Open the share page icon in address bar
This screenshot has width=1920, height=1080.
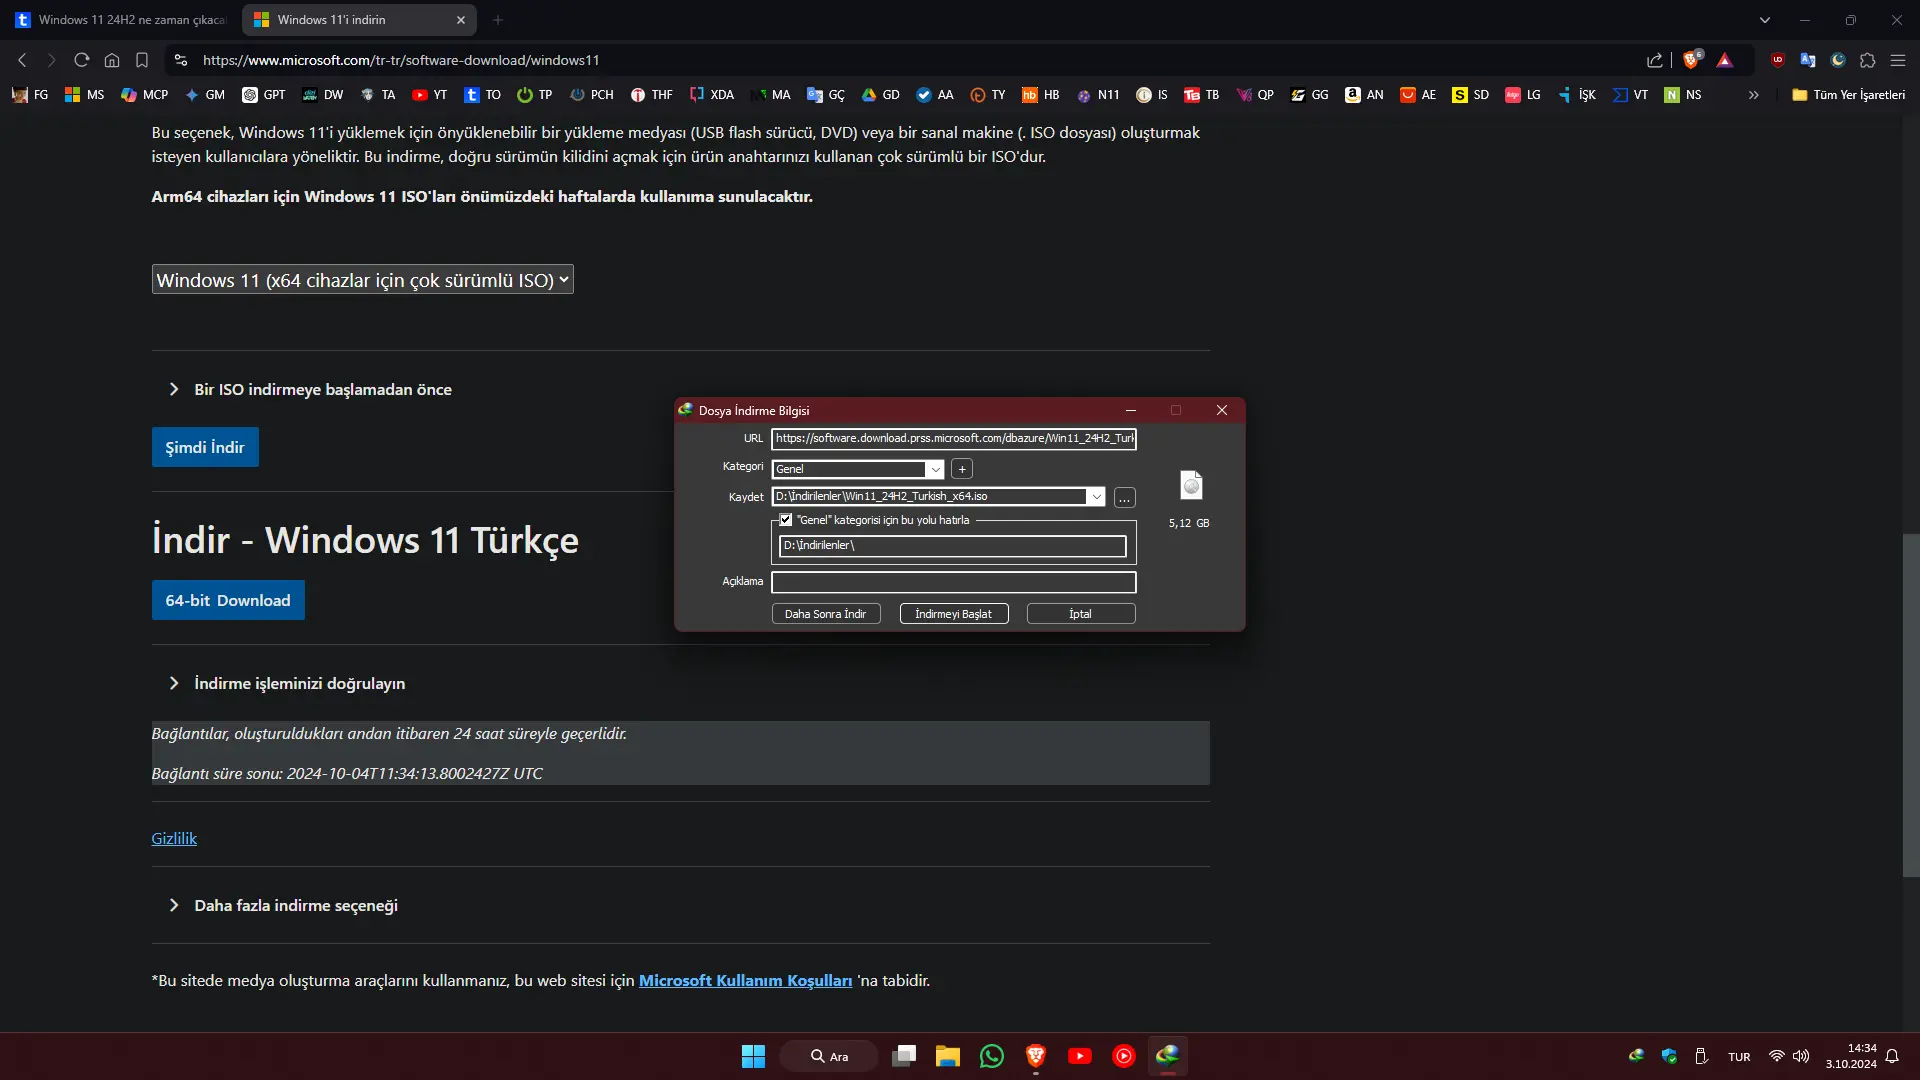click(1655, 60)
